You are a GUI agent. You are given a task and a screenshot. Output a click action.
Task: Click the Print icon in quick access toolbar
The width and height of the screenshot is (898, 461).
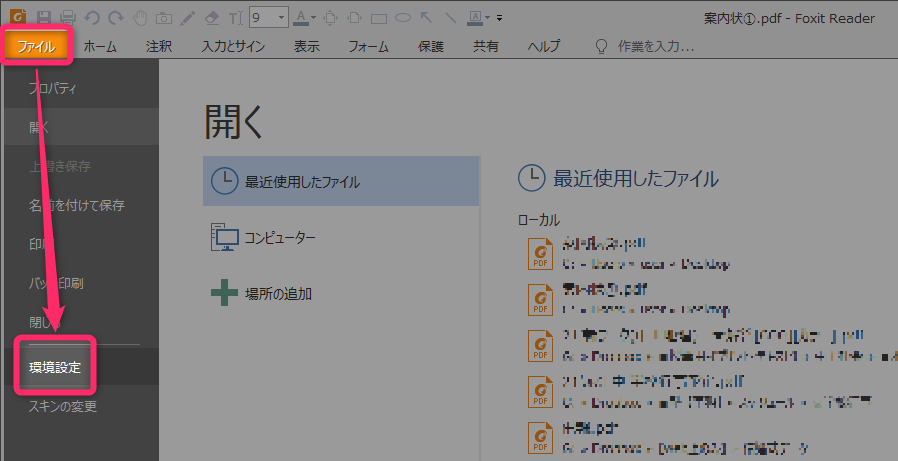point(68,17)
